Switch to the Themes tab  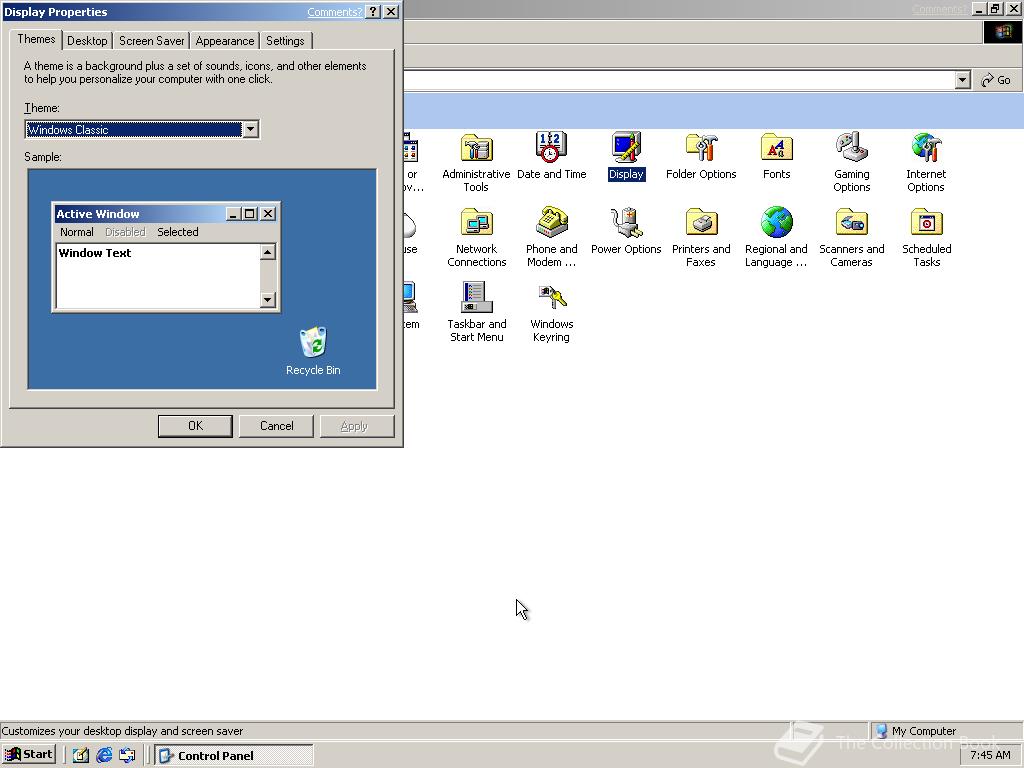coord(37,39)
